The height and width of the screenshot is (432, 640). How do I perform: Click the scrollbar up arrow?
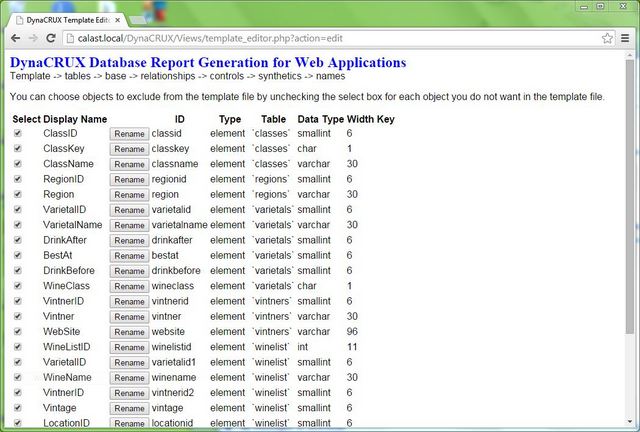pos(630,55)
